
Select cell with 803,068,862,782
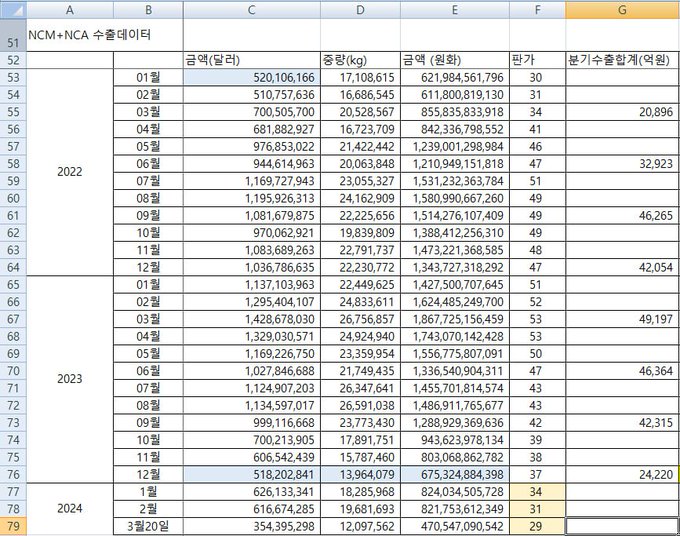(454, 457)
